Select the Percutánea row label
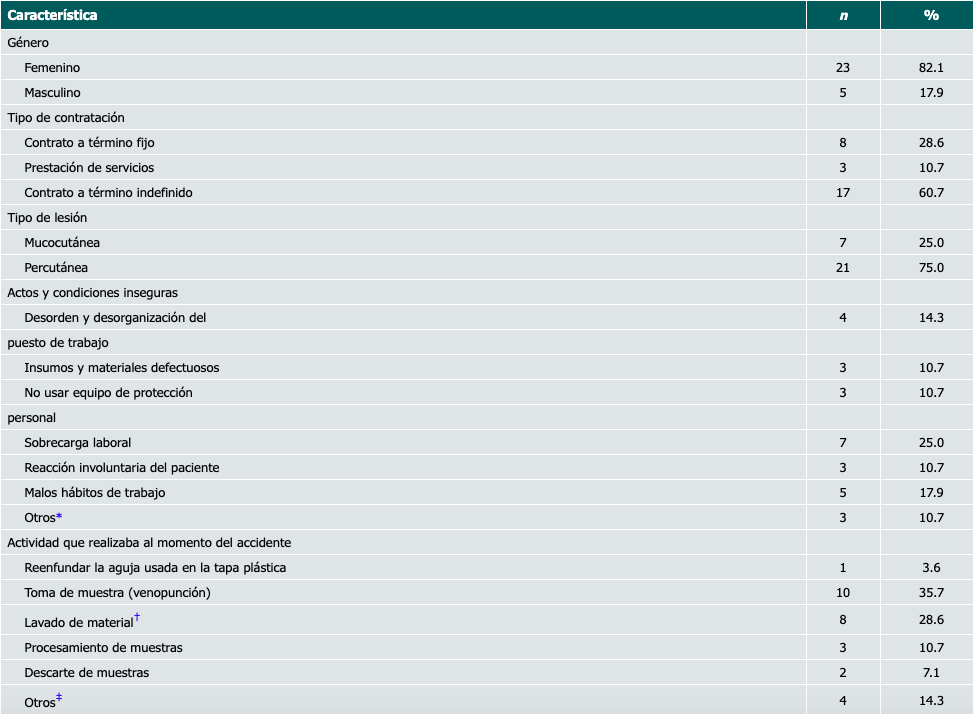 pyautogui.click(x=56, y=268)
